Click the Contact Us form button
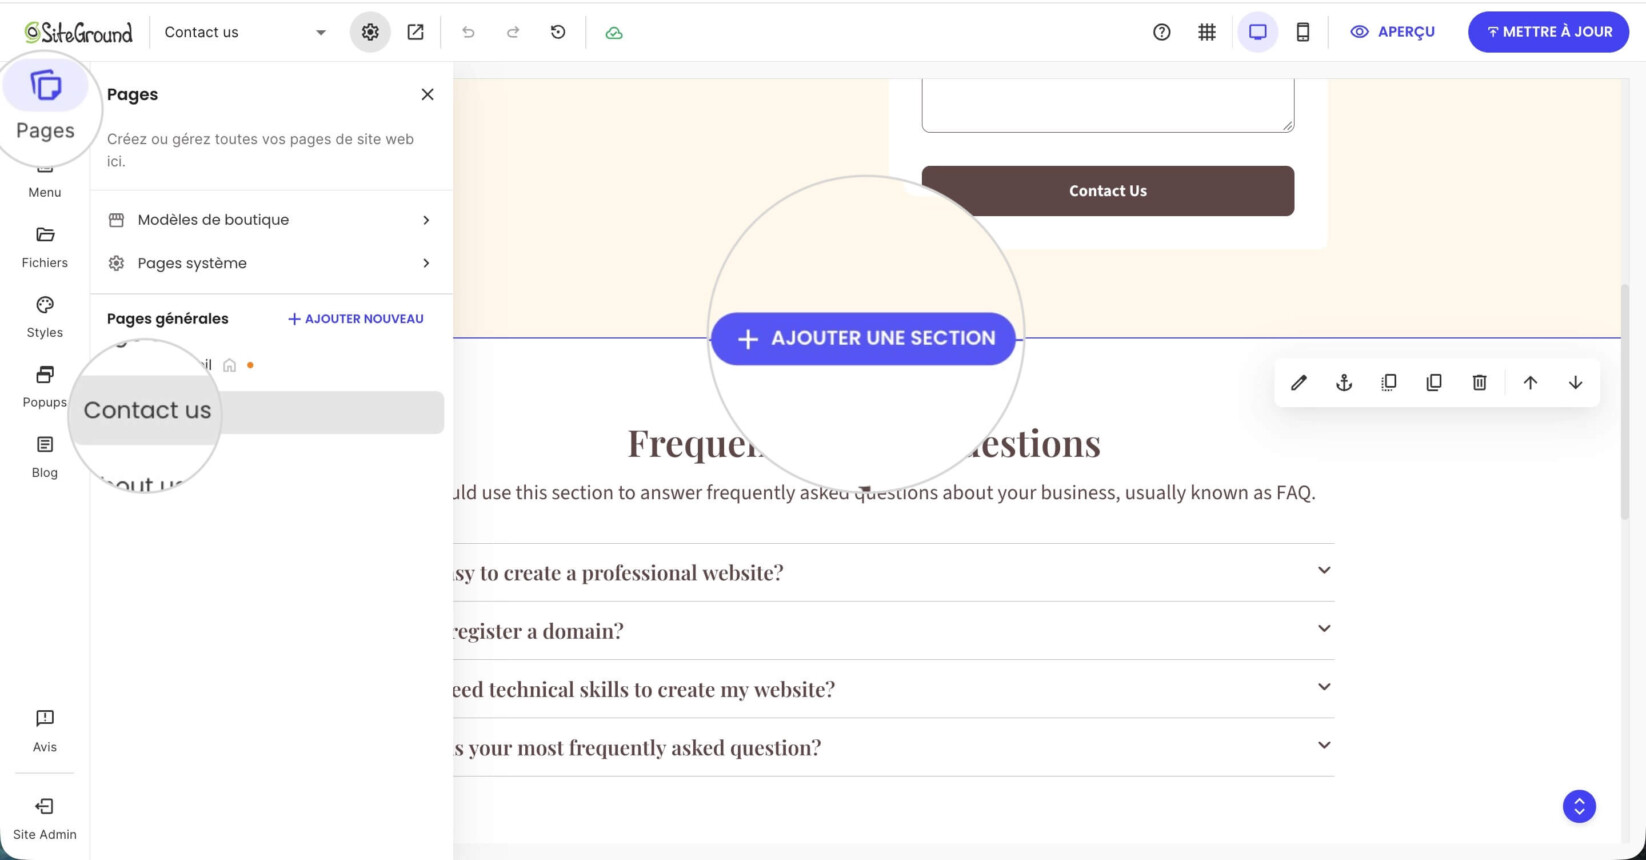Screen dimensions: 1646x860 [1108, 191]
